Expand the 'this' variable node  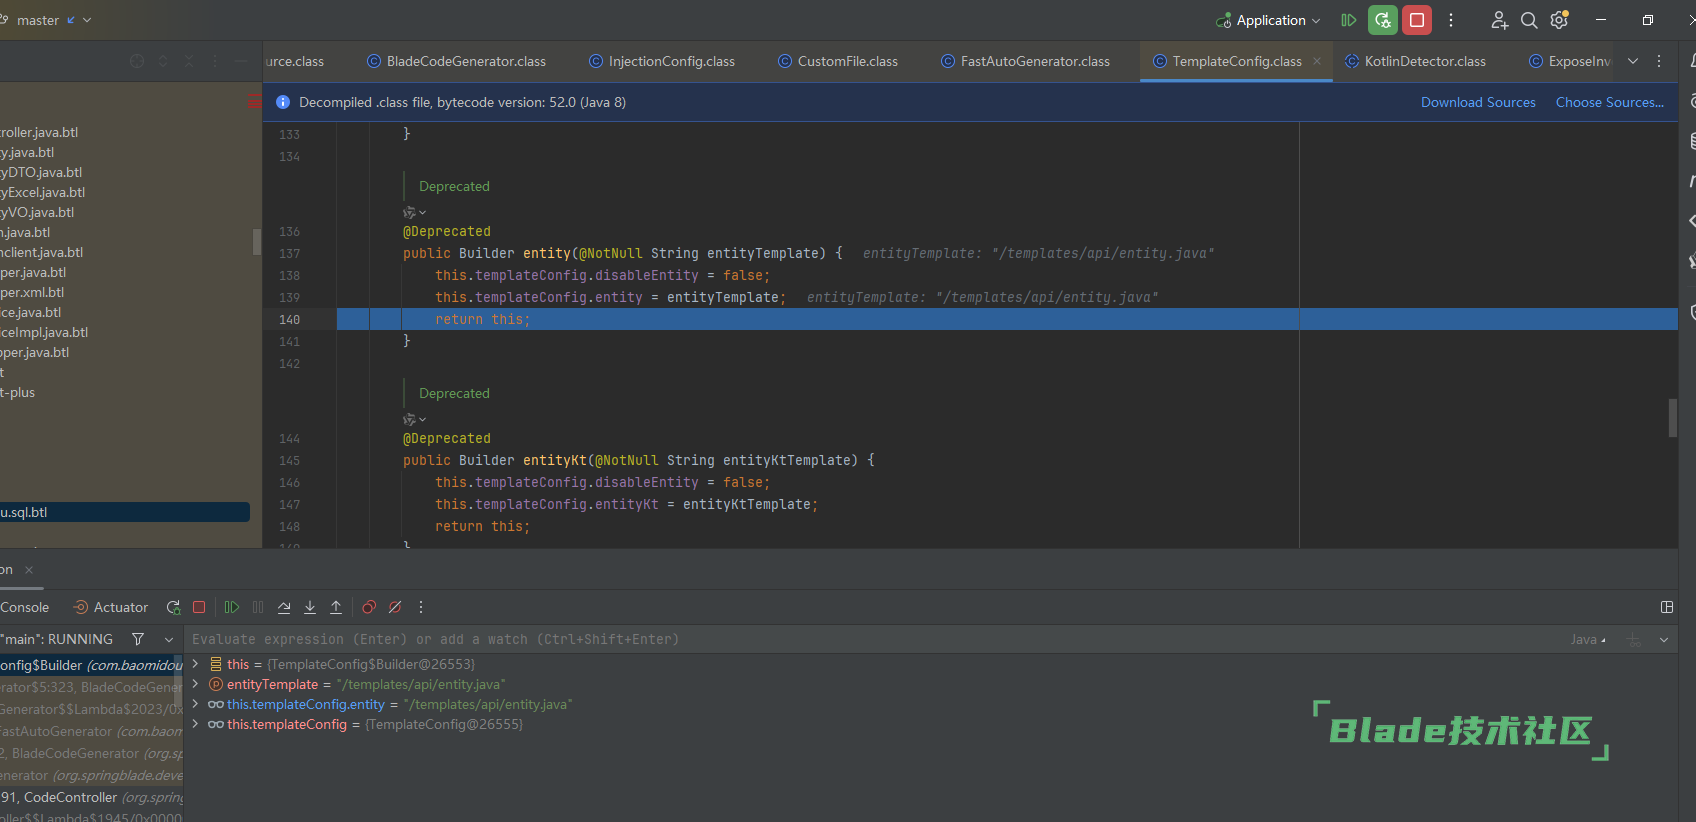point(196,664)
